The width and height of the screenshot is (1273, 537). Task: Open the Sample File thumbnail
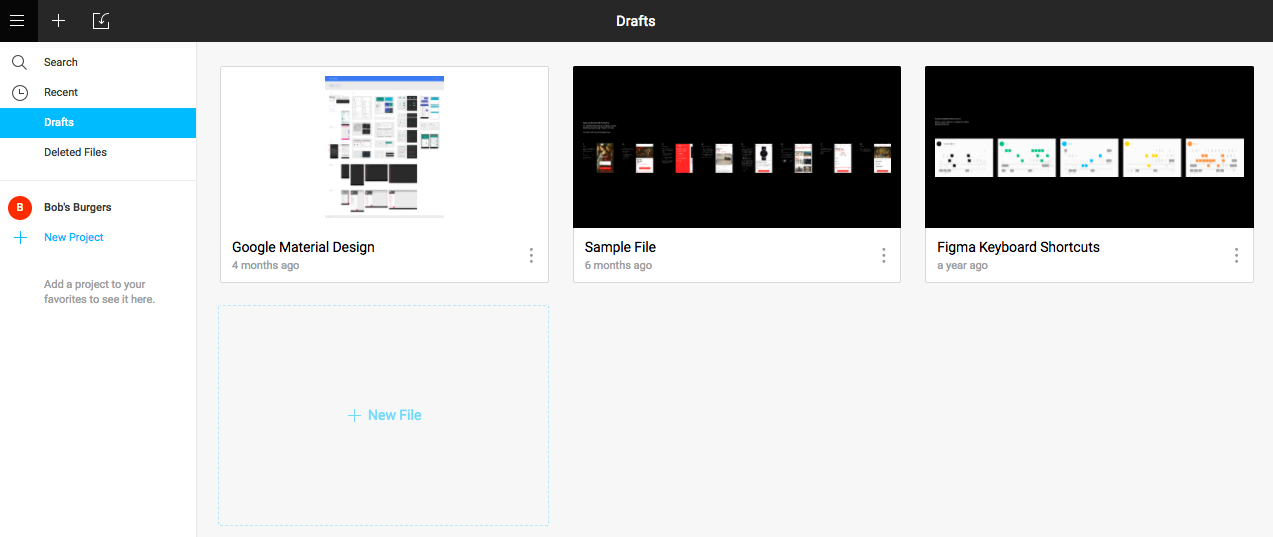(x=736, y=147)
